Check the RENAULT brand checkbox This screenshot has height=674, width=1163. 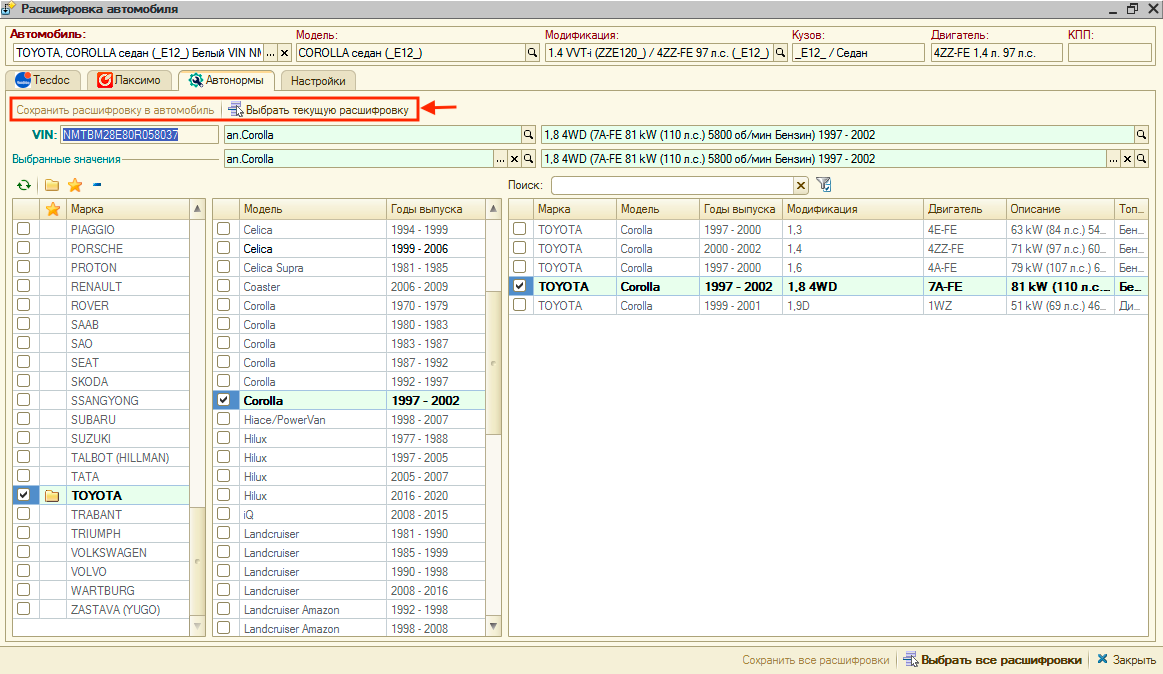pyautogui.click(x=24, y=286)
